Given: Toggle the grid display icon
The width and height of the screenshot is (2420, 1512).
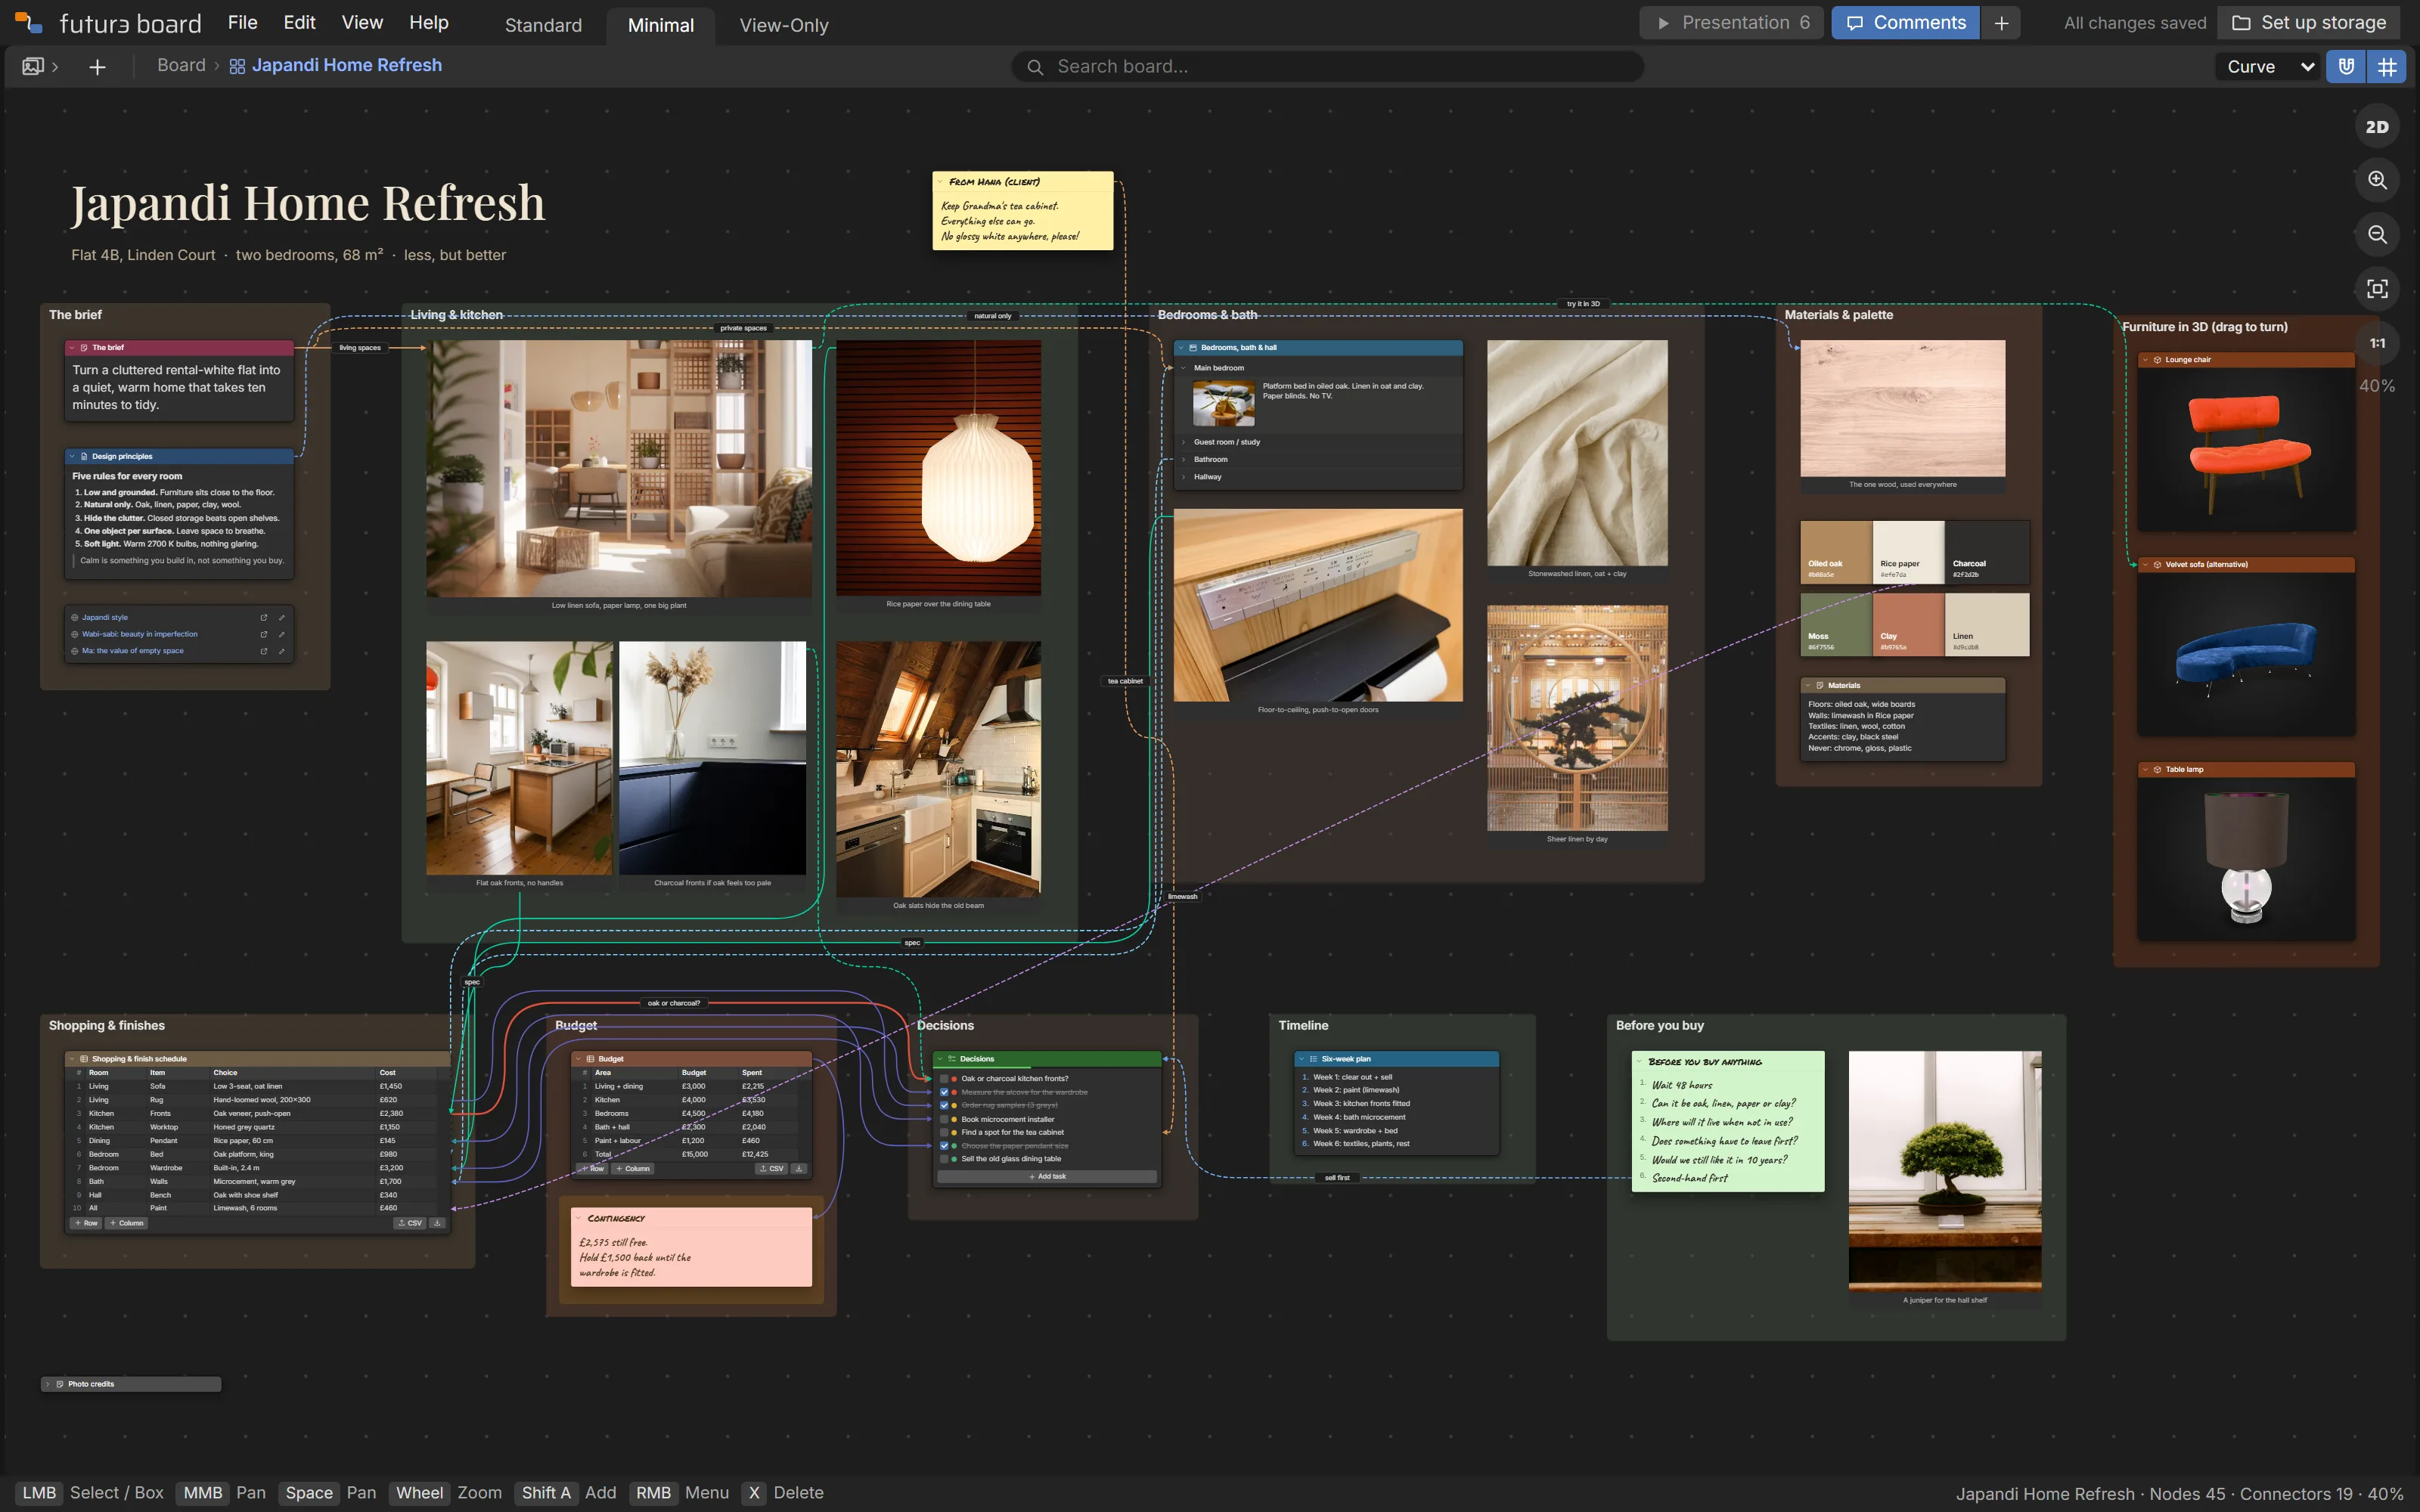Looking at the screenshot, I should (2387, 67).
